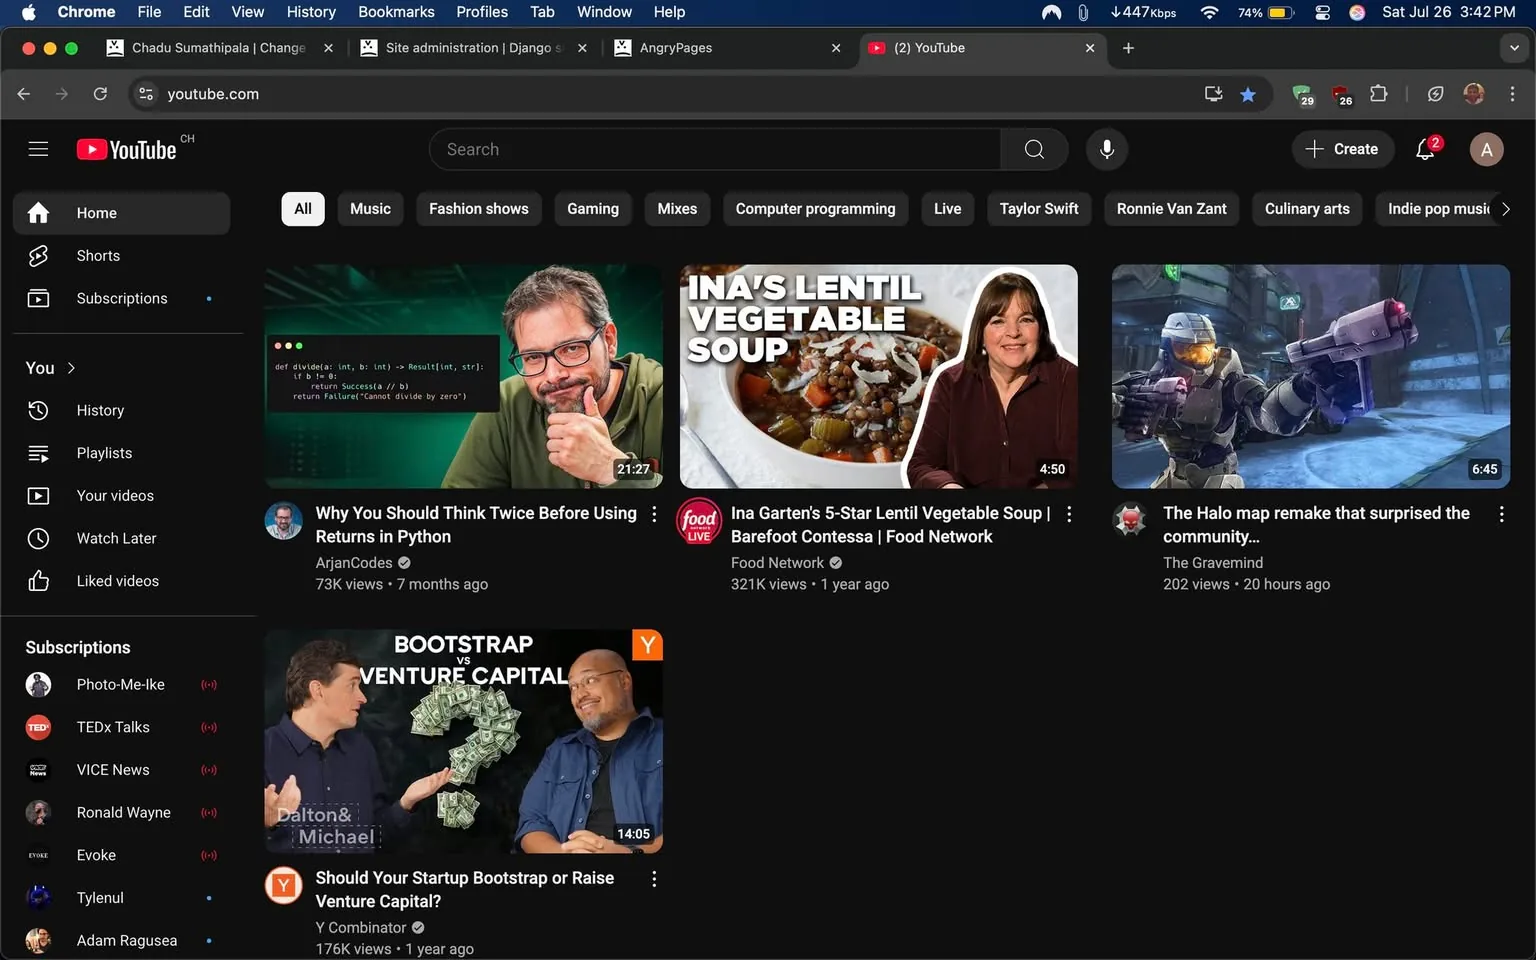This screenshot has width=1536, height=960.
Task: Open the notifications bell
Action: pos(1424,148)
